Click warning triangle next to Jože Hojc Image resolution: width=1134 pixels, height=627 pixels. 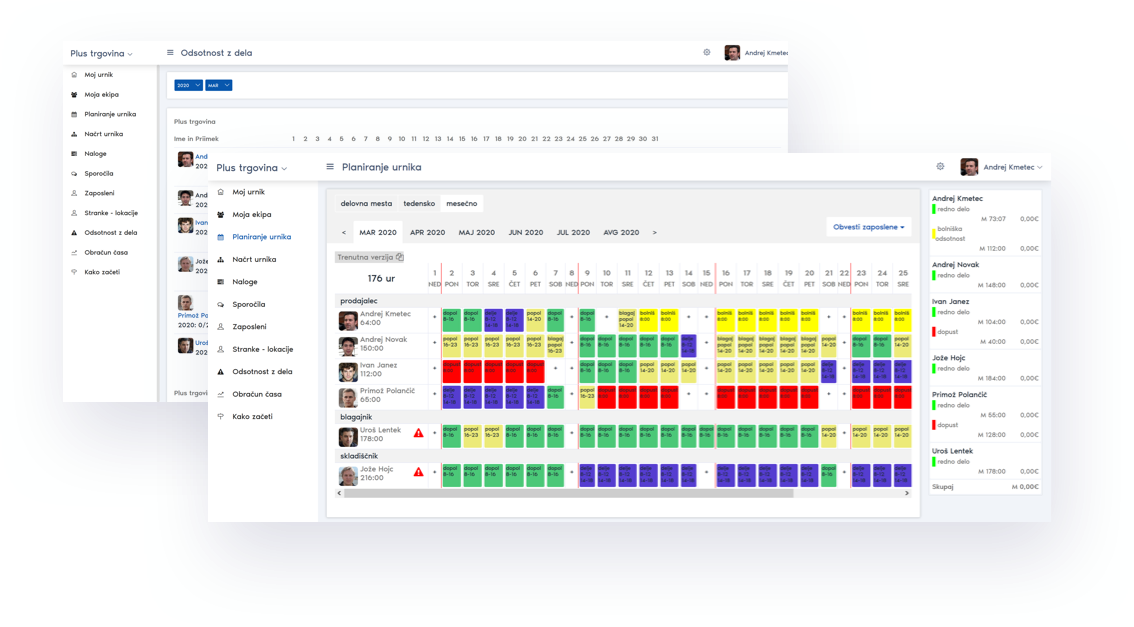pos(418,472)
